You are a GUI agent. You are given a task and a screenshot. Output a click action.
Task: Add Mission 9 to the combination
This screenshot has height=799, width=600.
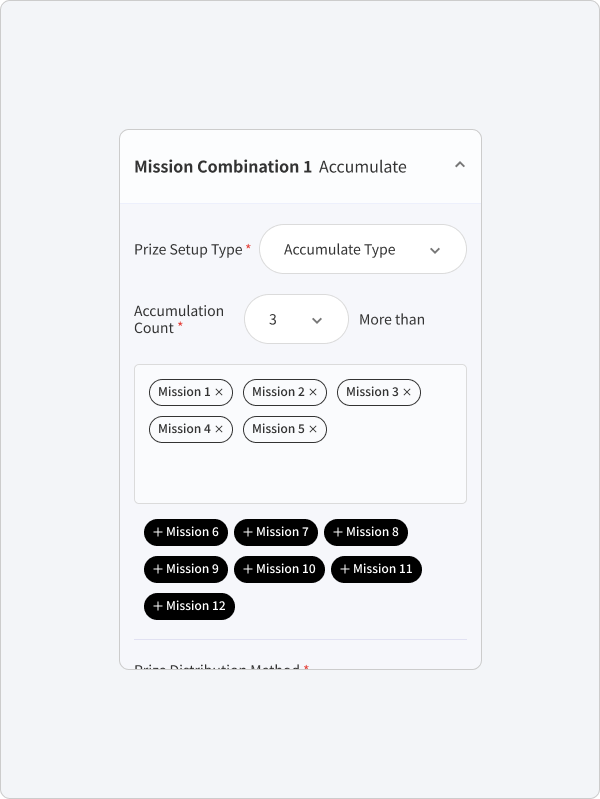click(x=186, y=569)
